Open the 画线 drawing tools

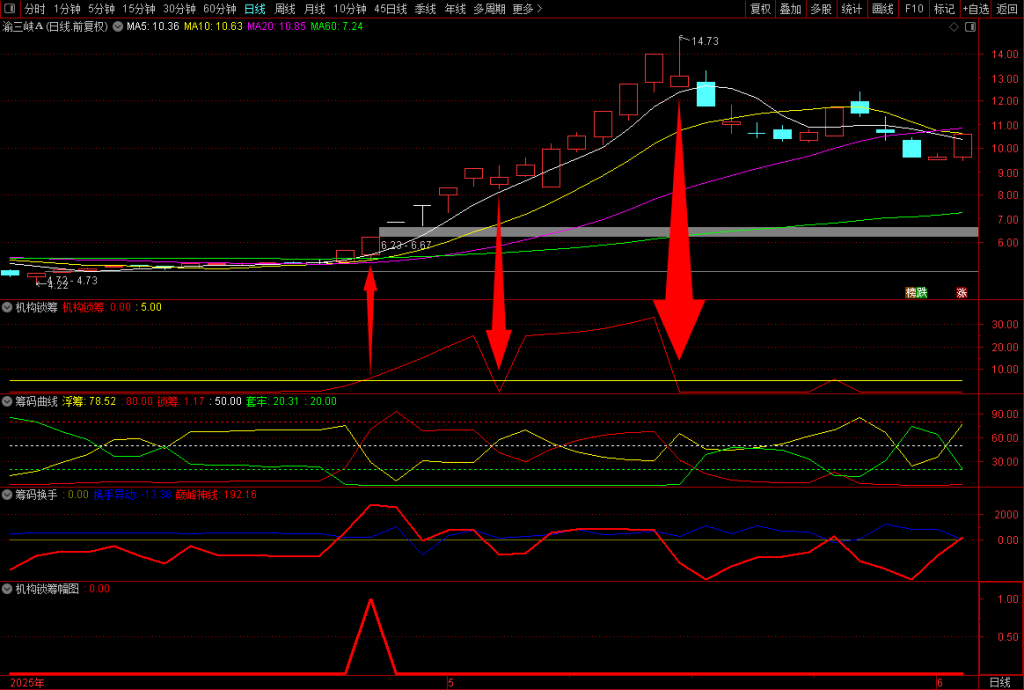coord(882,9)
